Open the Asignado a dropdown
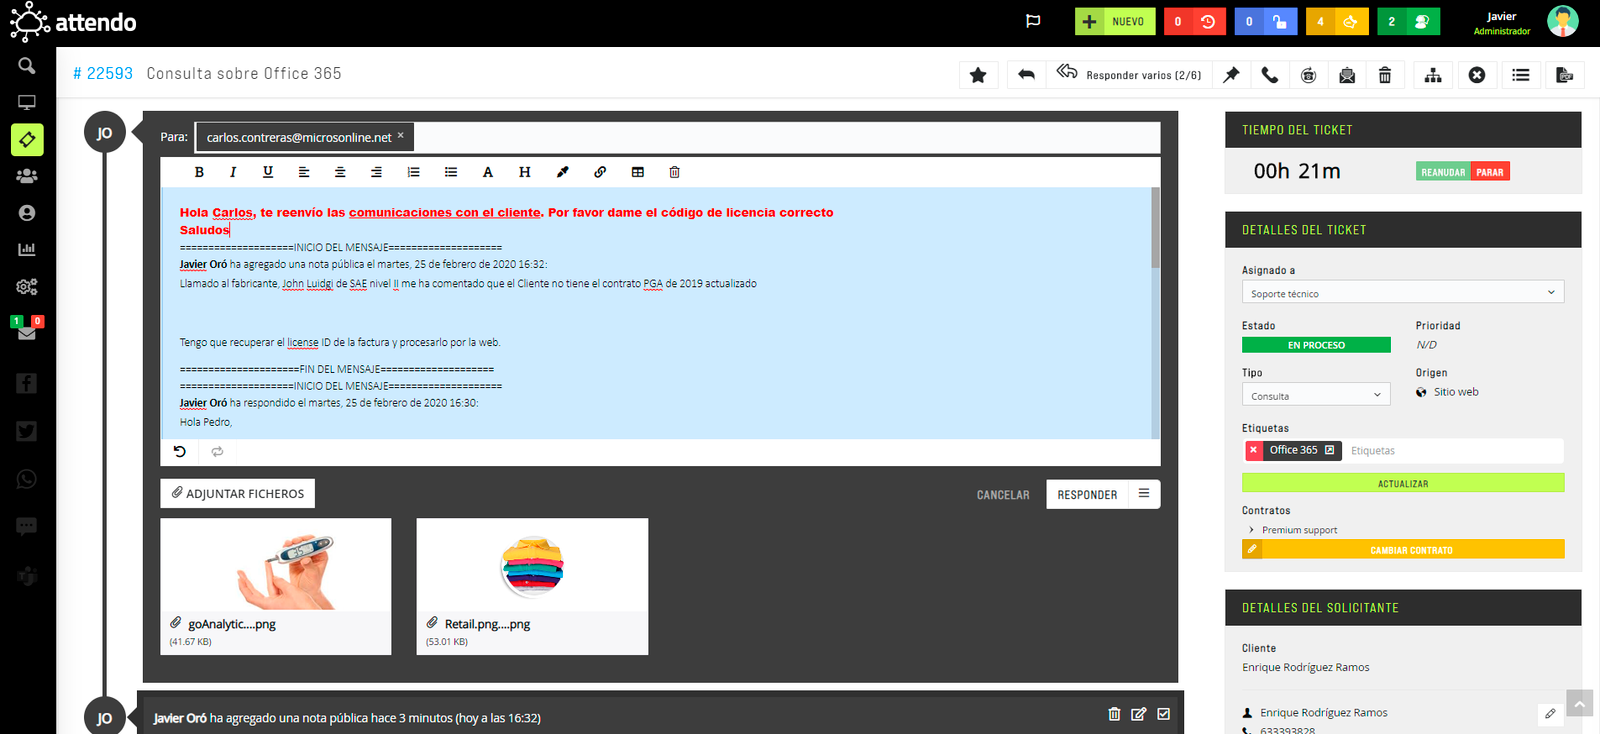 coord(1402,293)
